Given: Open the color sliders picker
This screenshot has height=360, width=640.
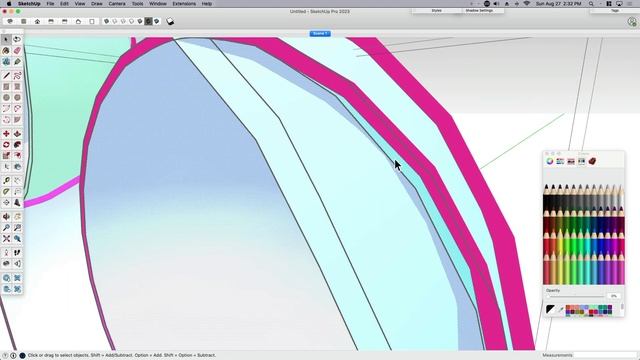Looking at the screenshot, I should [560, 161].
